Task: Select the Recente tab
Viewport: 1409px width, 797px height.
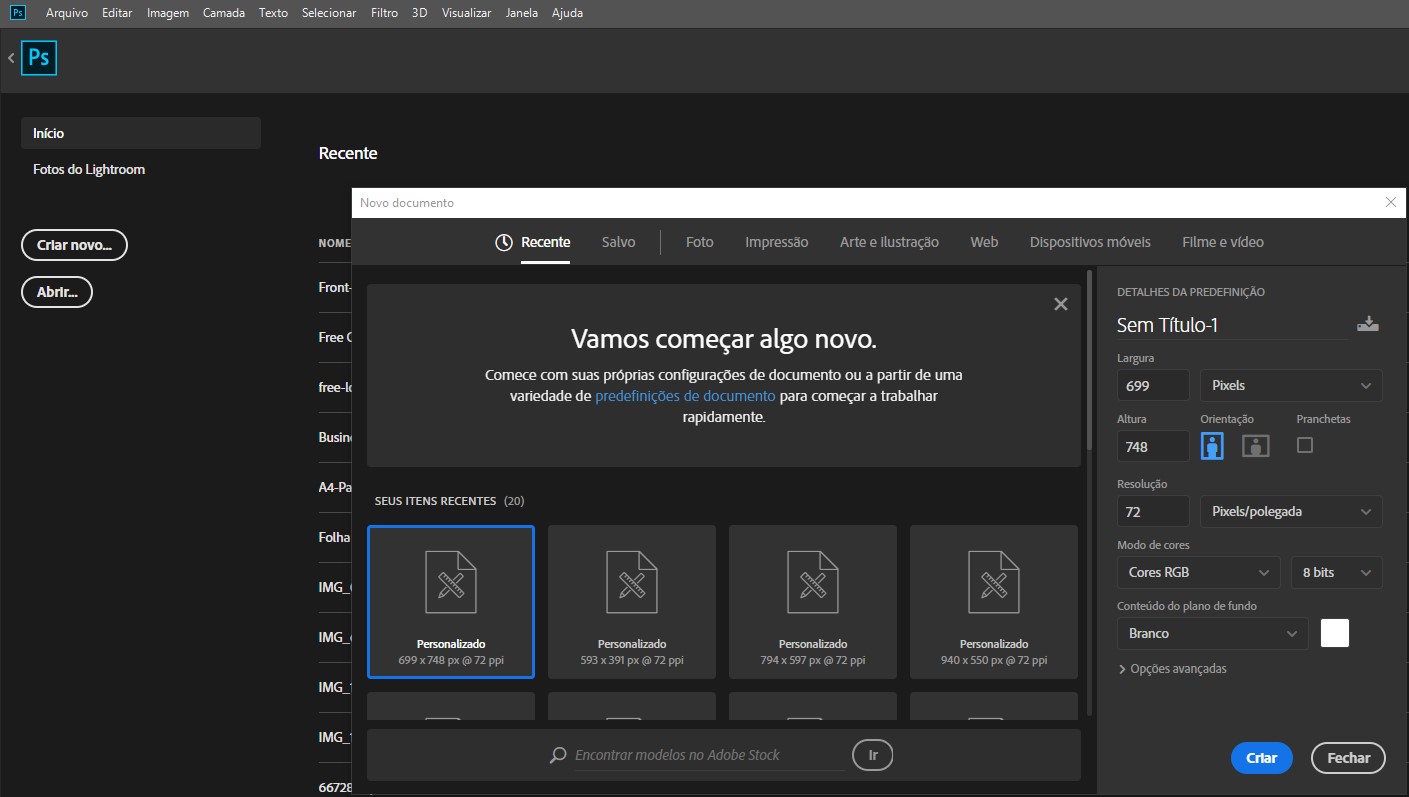Action: 546,242
